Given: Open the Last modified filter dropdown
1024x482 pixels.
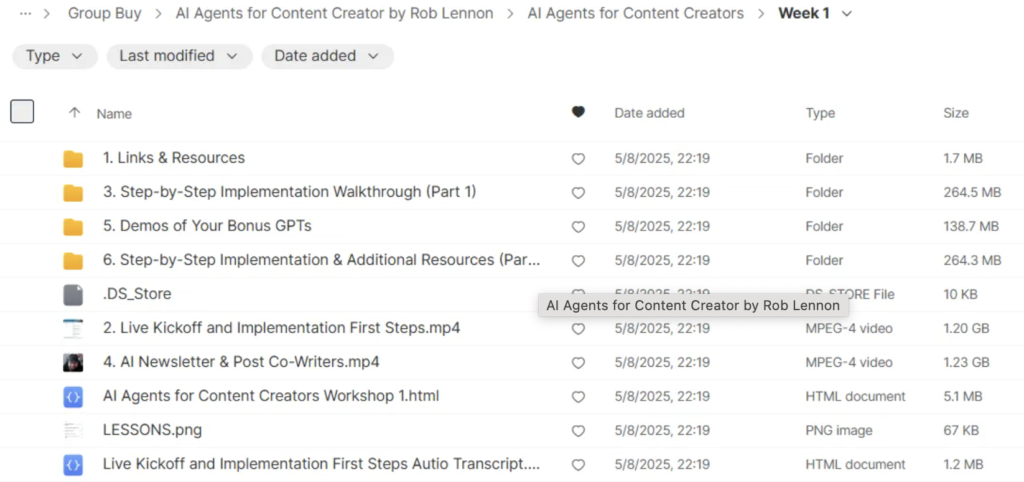Looking at the screenshot, I should (179, 56).
